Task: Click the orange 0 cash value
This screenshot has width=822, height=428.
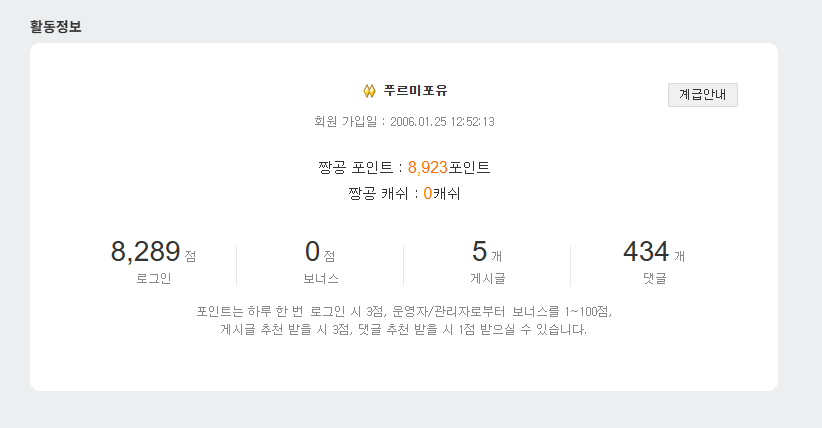Action: coord(428,193)
